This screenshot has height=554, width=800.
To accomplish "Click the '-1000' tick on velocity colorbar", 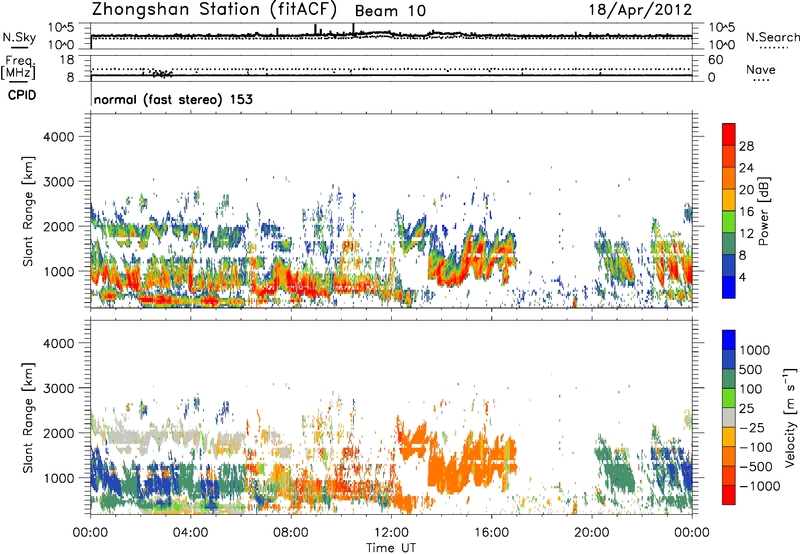I will (x=759, y=486).
